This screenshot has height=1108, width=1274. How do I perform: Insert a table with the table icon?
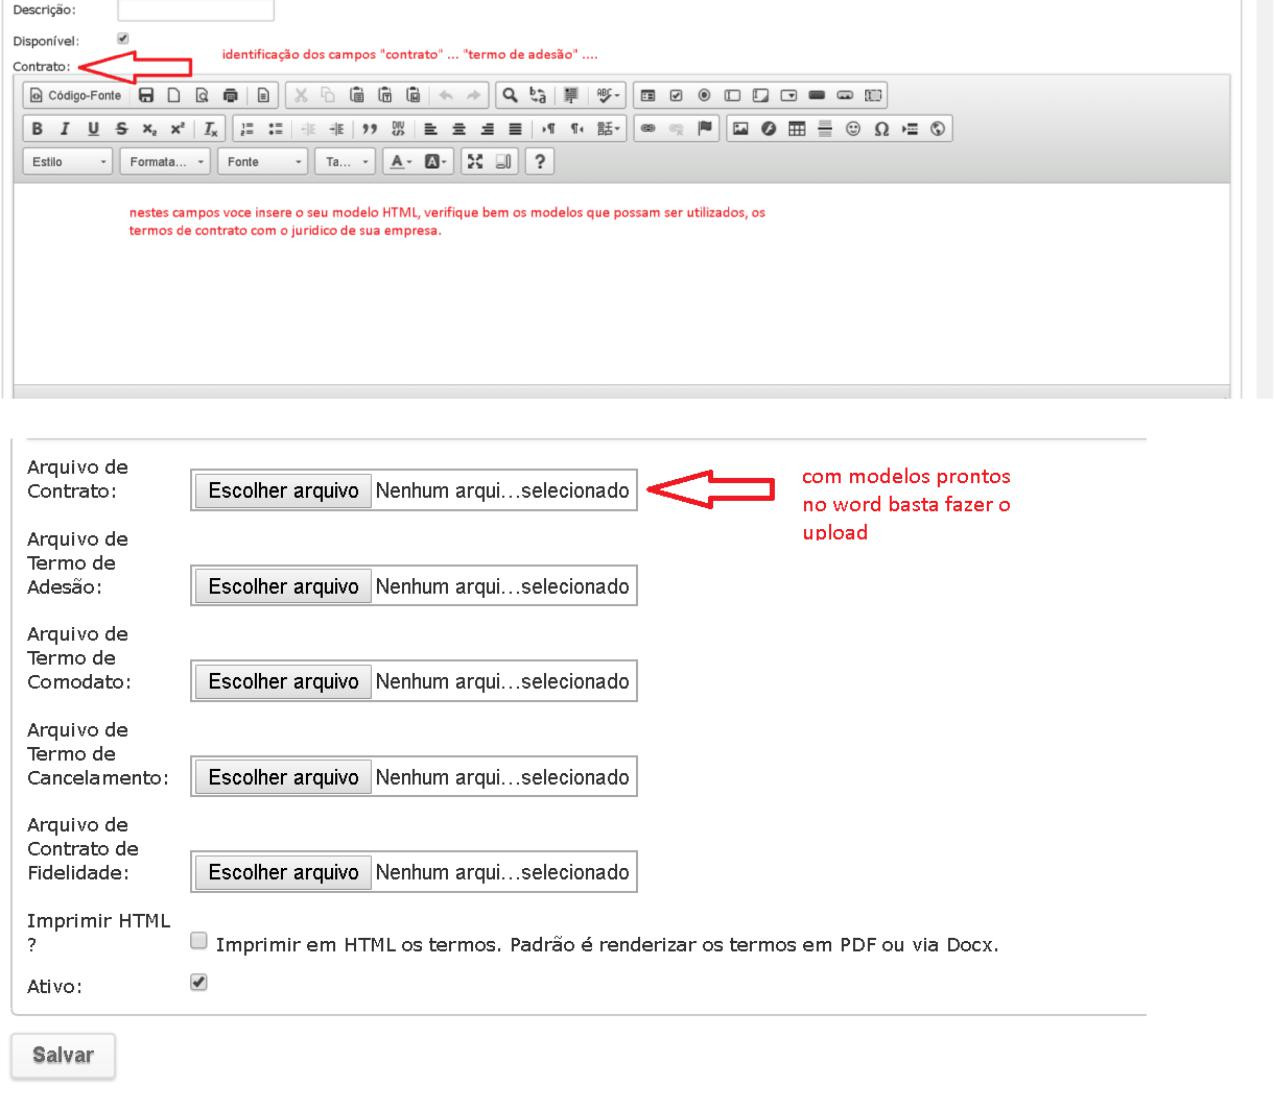point(797,129)
